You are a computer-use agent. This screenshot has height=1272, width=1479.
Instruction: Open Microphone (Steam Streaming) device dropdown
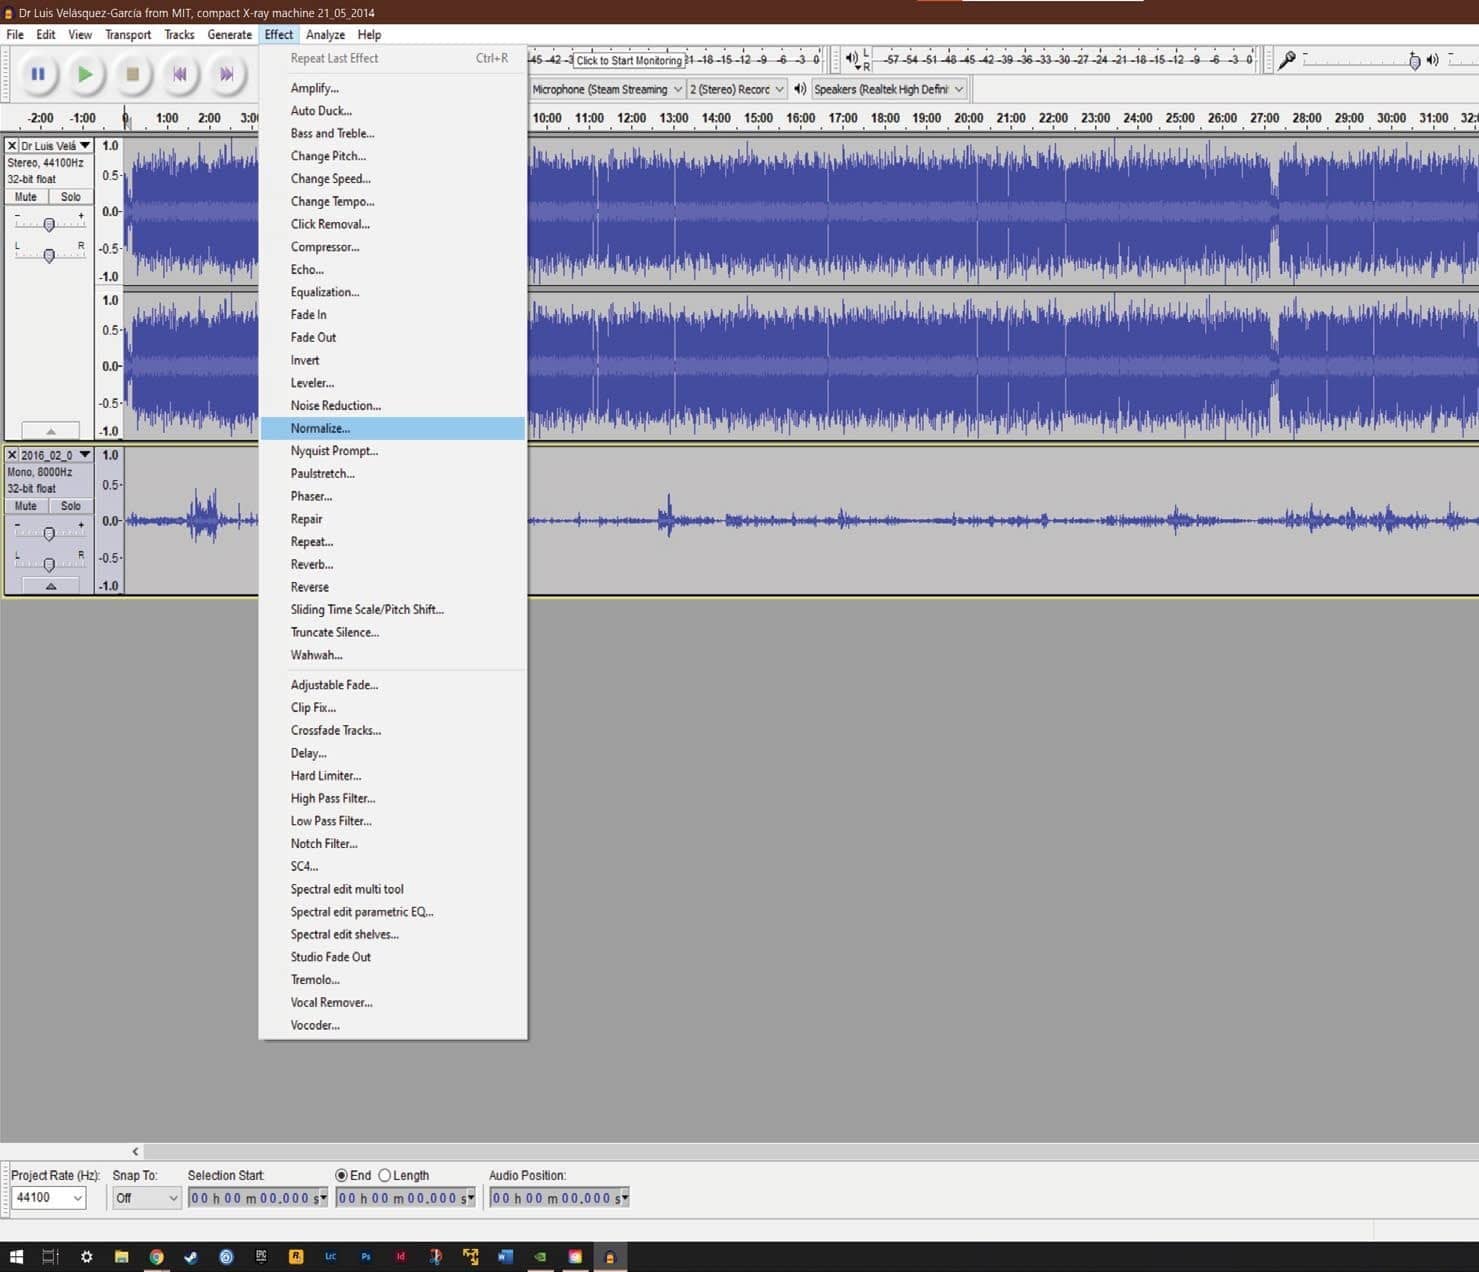tap(607, 89)
